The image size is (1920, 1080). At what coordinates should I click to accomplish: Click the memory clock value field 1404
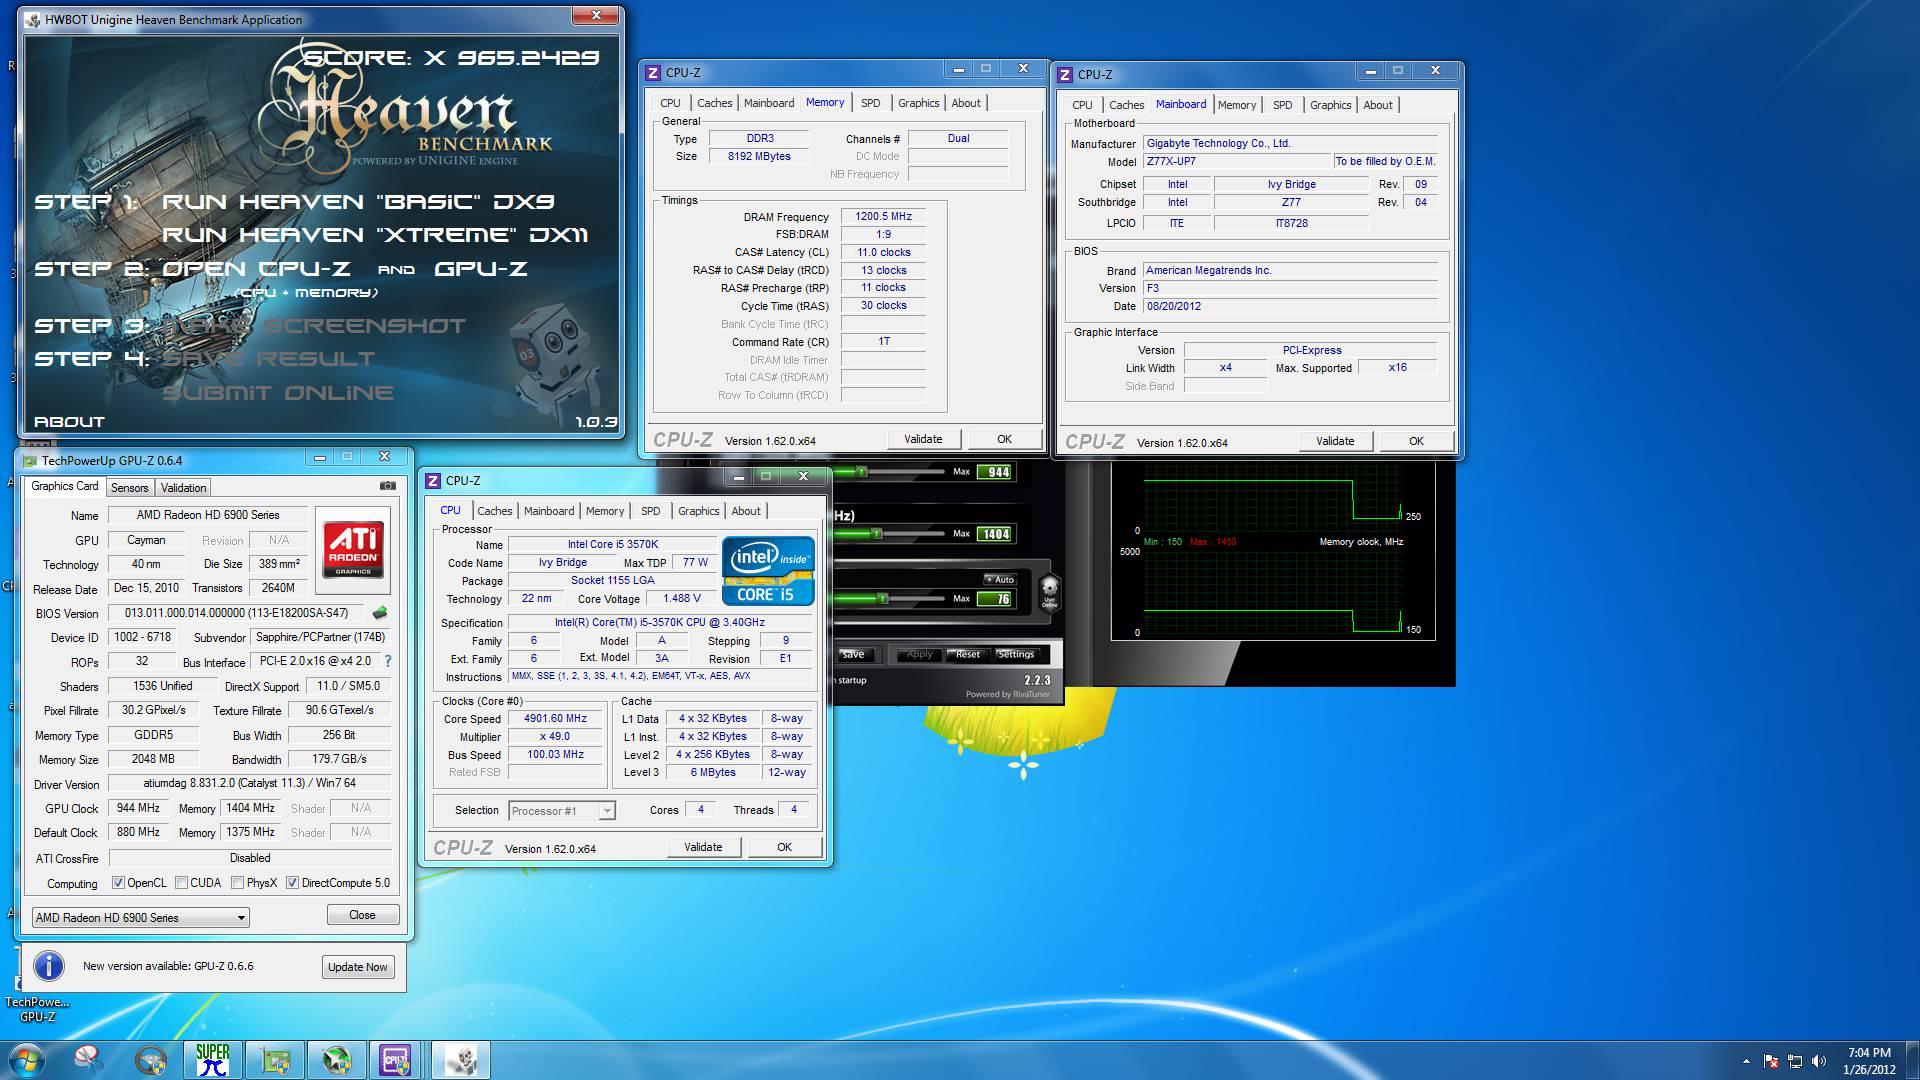994,534
